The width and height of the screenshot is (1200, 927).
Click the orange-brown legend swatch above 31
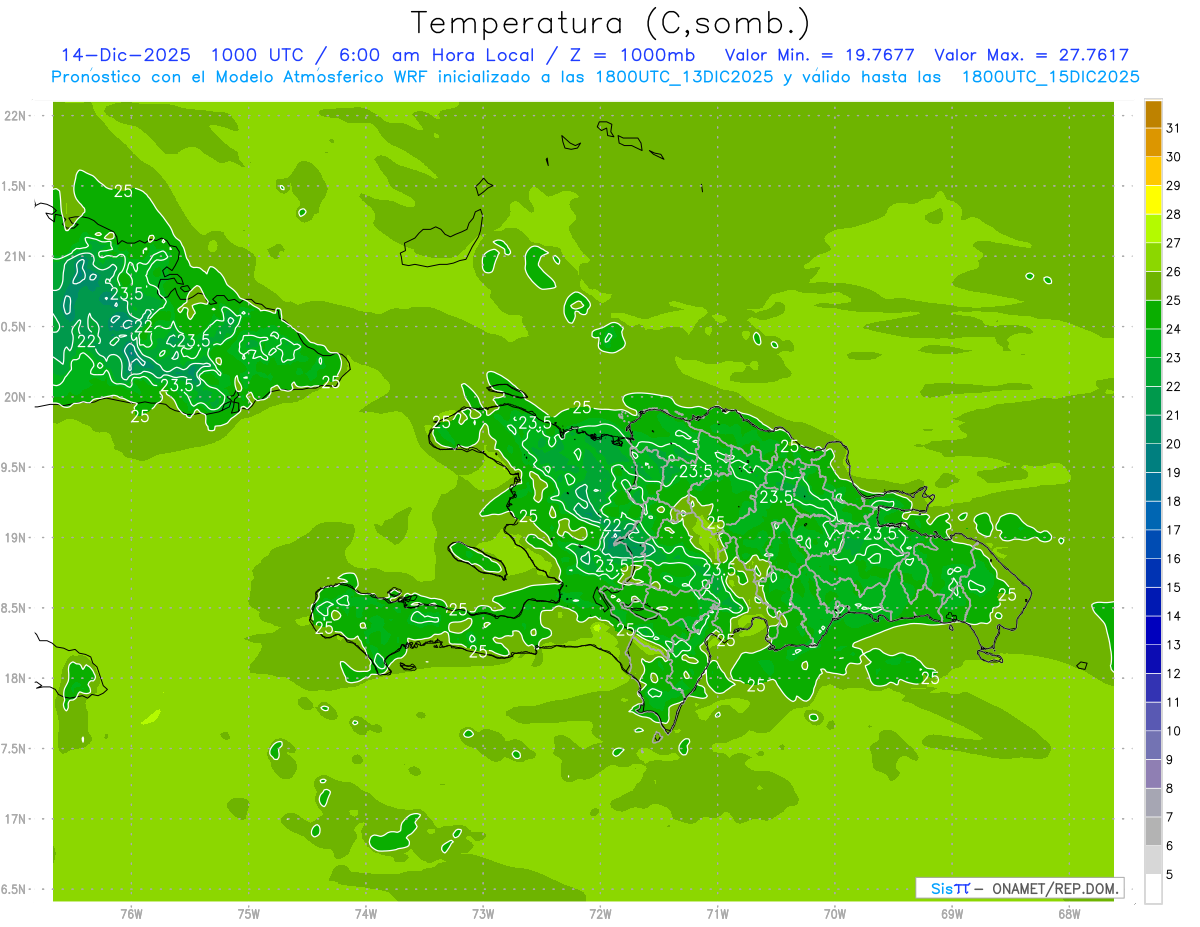(x=1153, y=114)
